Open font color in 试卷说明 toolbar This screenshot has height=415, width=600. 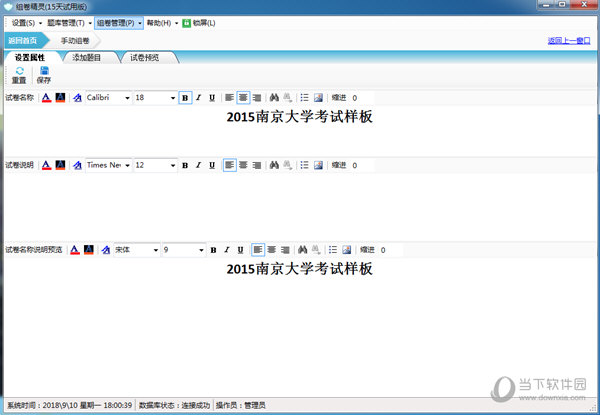(x=47, y=165)
